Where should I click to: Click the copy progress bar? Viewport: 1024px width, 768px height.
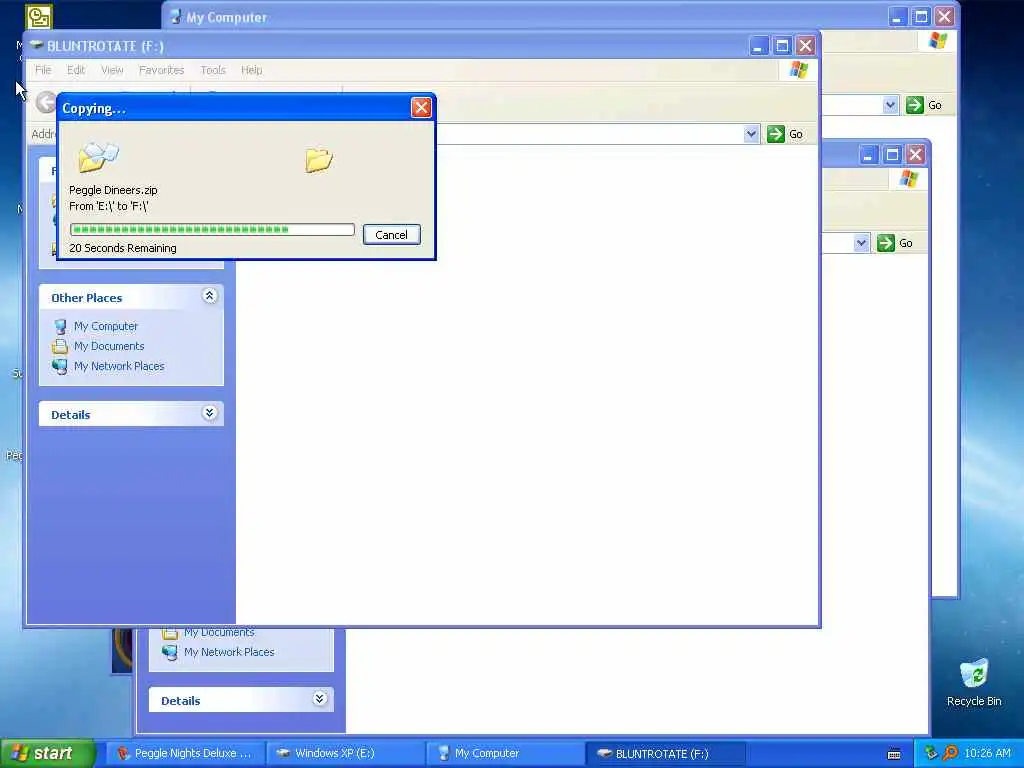click(212, 229)
